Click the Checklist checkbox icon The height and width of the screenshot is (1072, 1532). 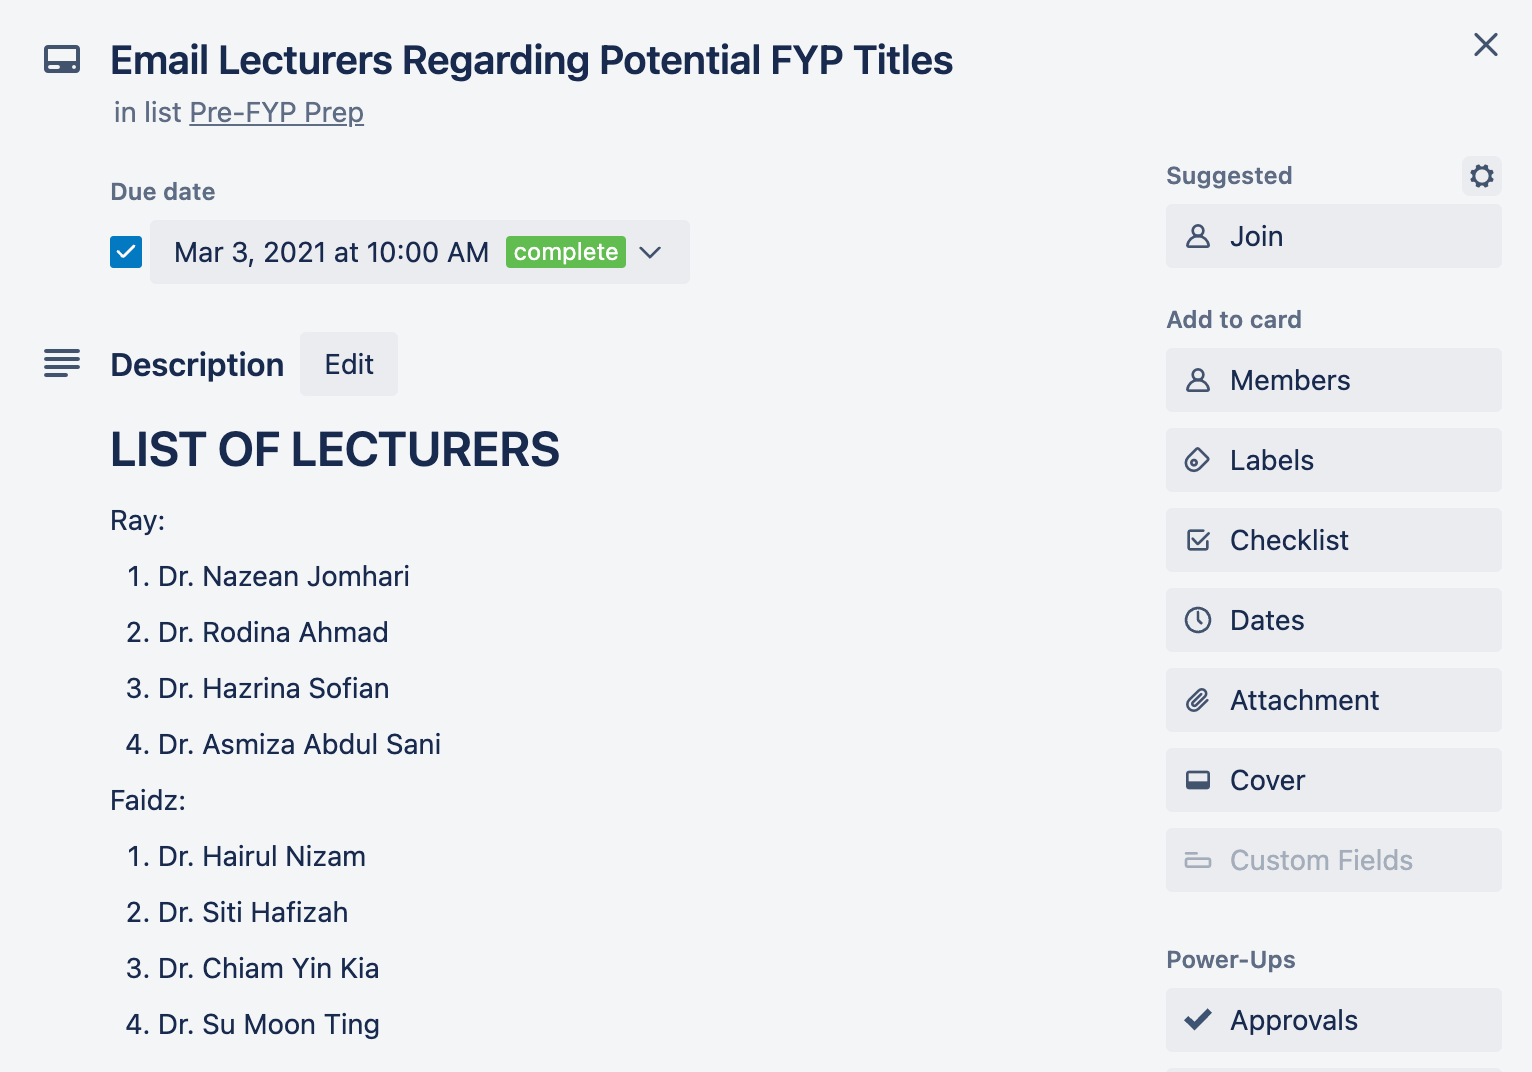click(1198, 540)
